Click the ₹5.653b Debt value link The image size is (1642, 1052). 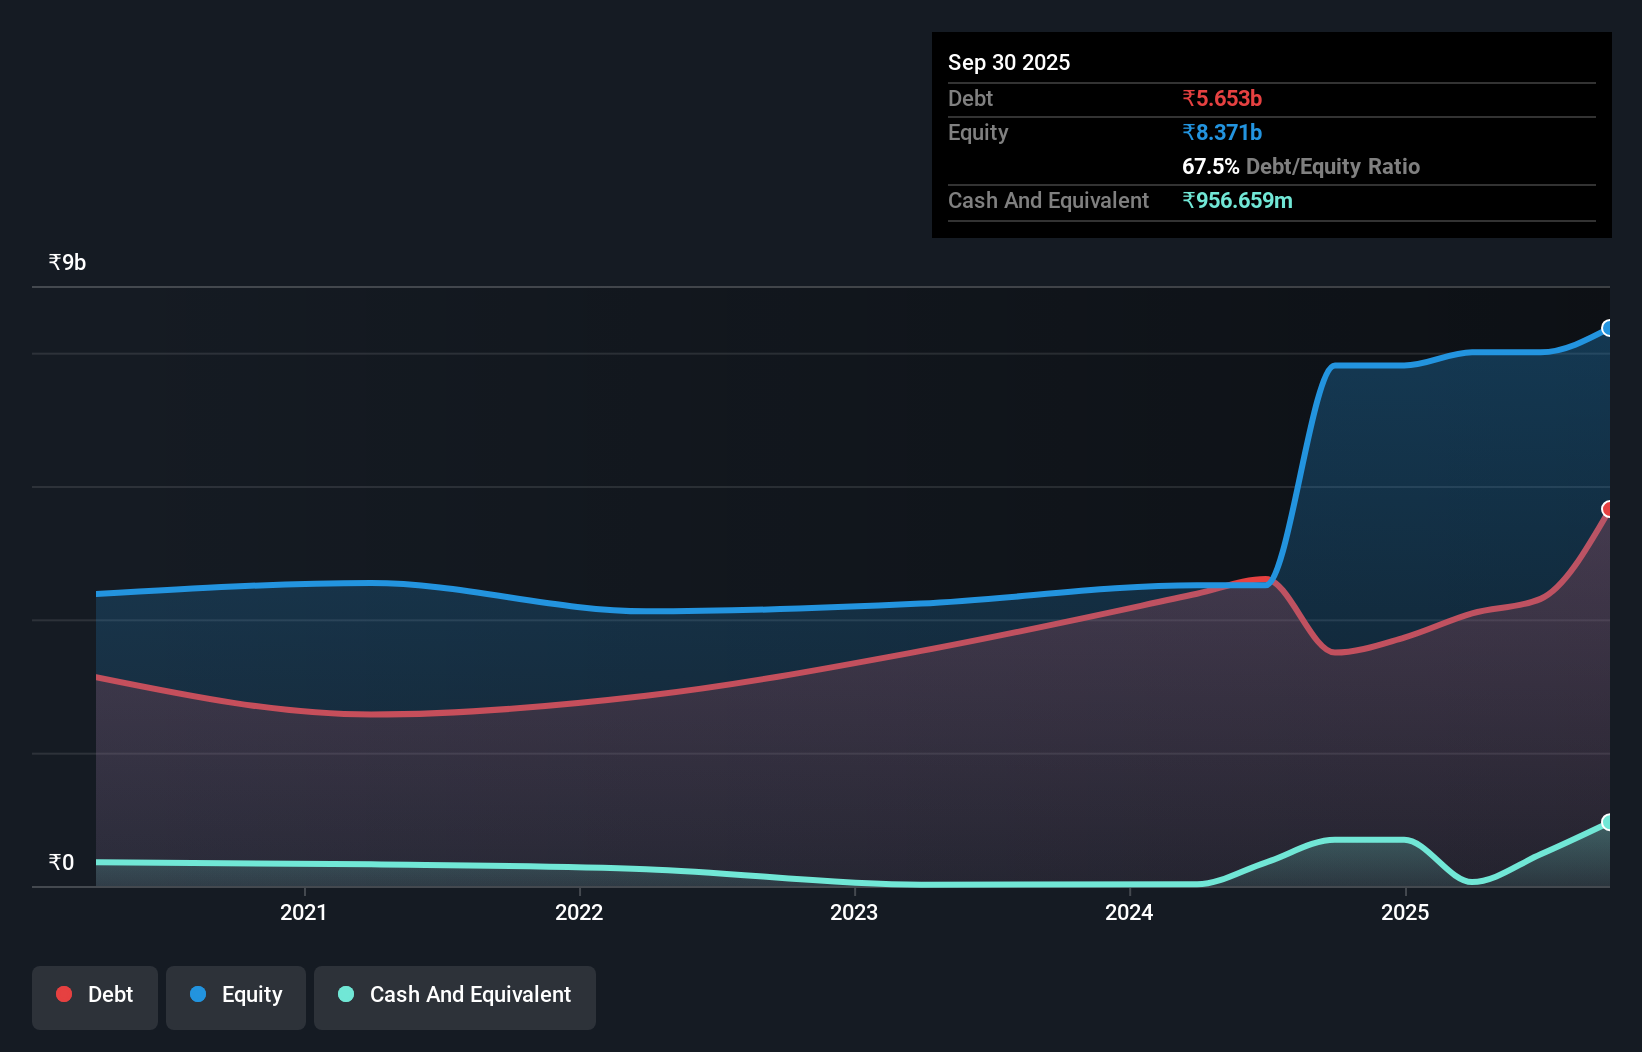tap(1222, 98)
